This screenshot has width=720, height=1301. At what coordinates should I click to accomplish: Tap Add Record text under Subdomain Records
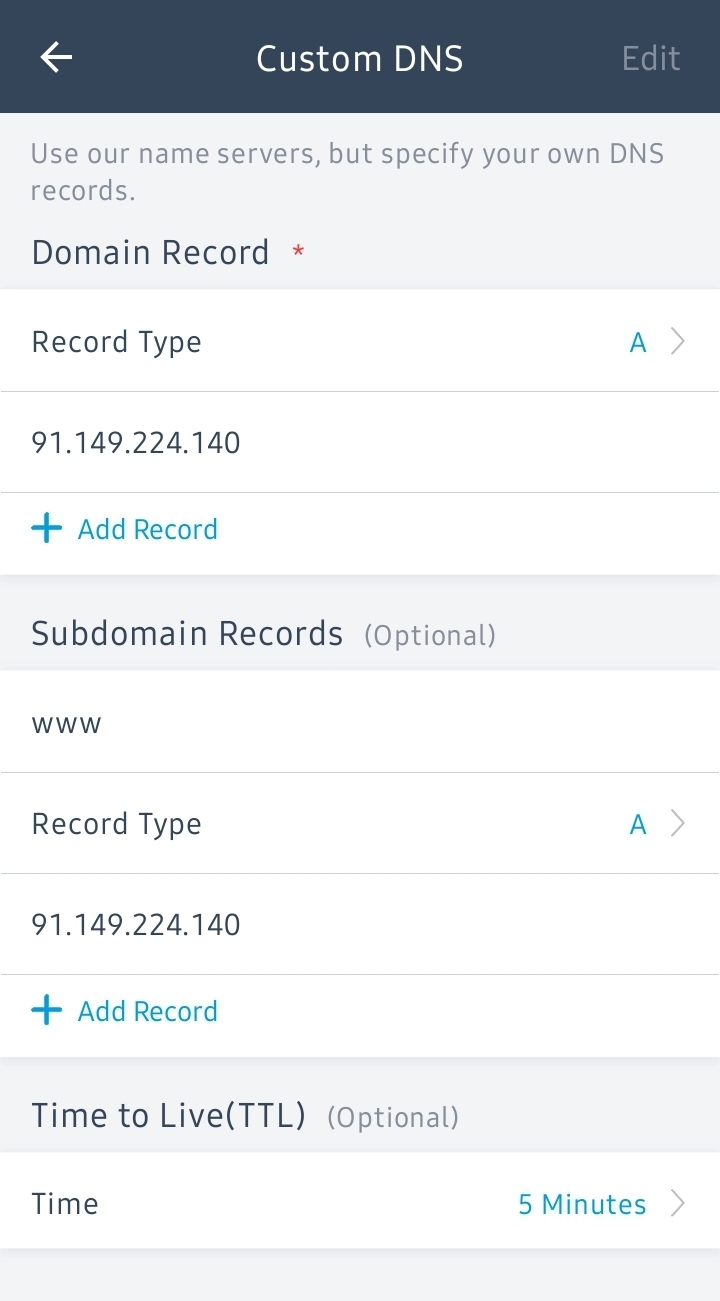148,1011
